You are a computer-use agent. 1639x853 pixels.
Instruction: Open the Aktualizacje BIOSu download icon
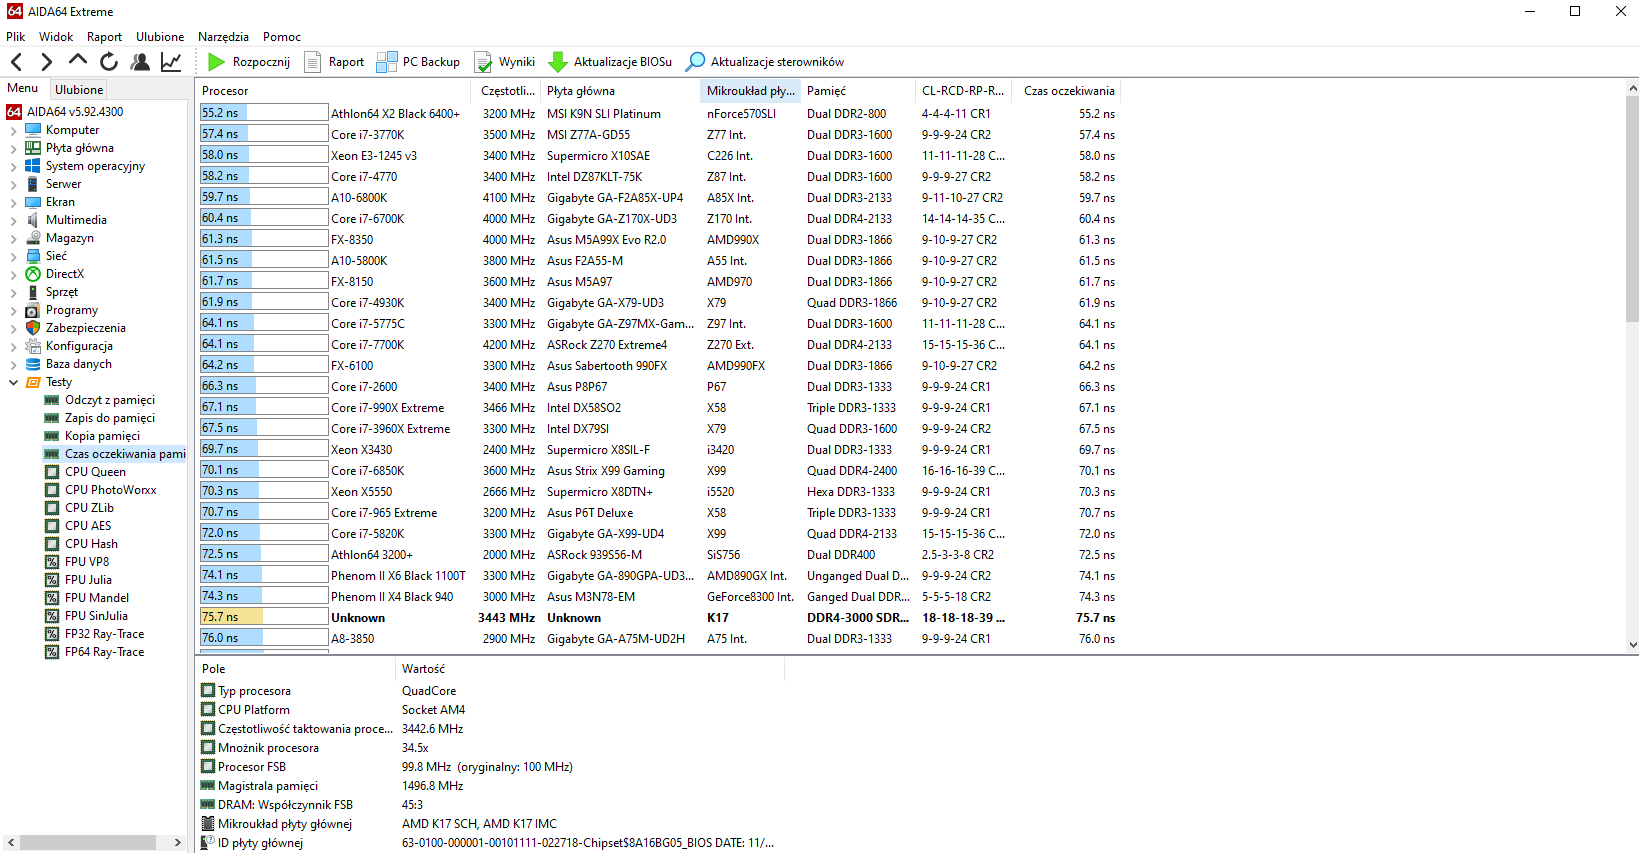(558, 62)
